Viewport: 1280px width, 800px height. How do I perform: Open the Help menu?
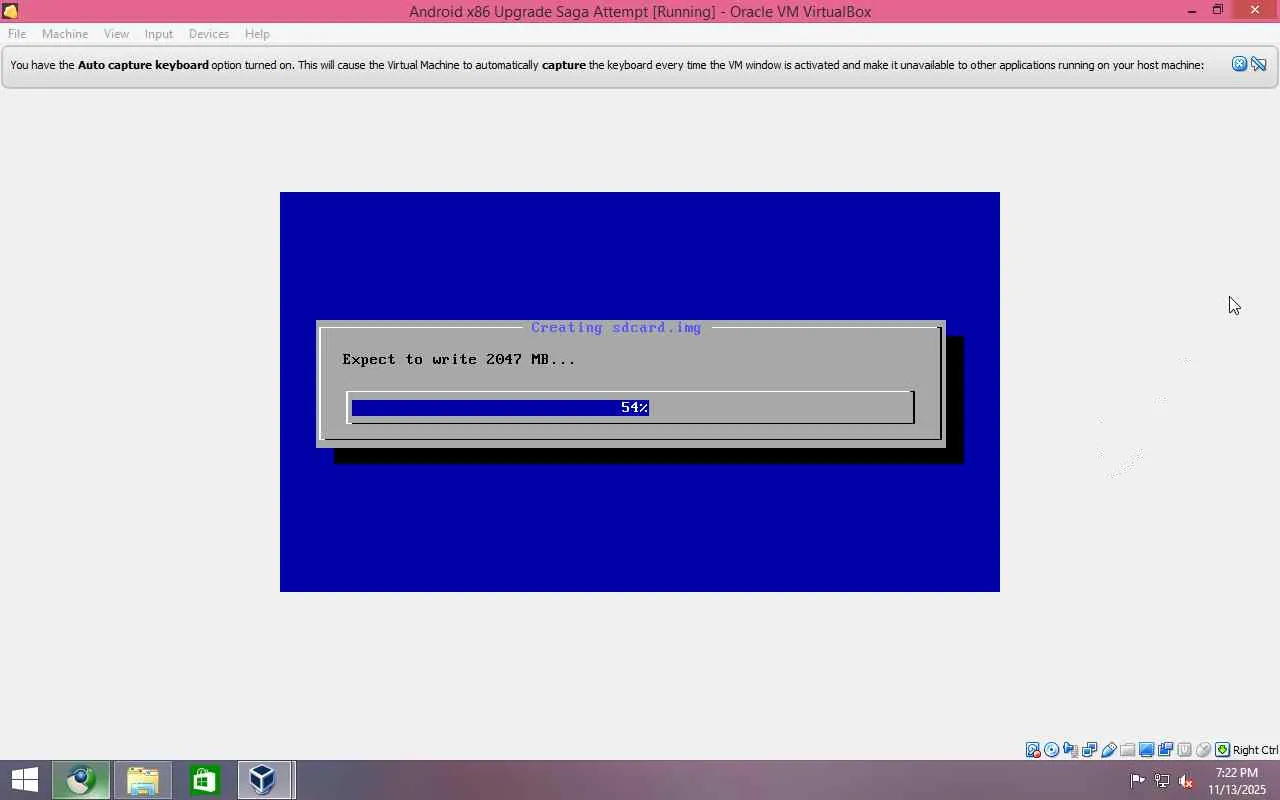click(257, 34)
